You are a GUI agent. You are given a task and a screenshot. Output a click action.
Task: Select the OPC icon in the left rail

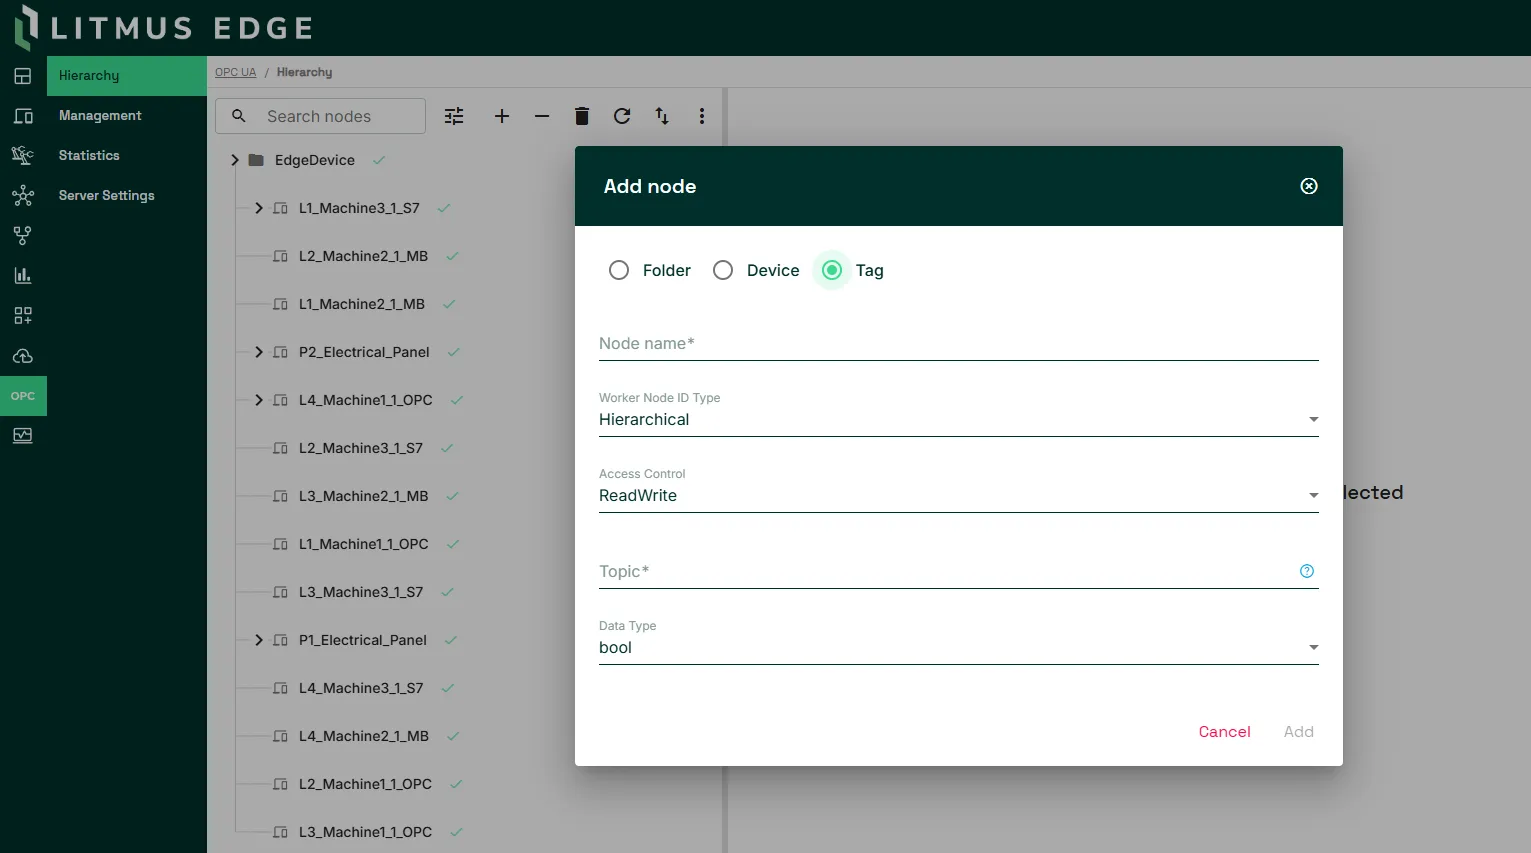point(23,396)
